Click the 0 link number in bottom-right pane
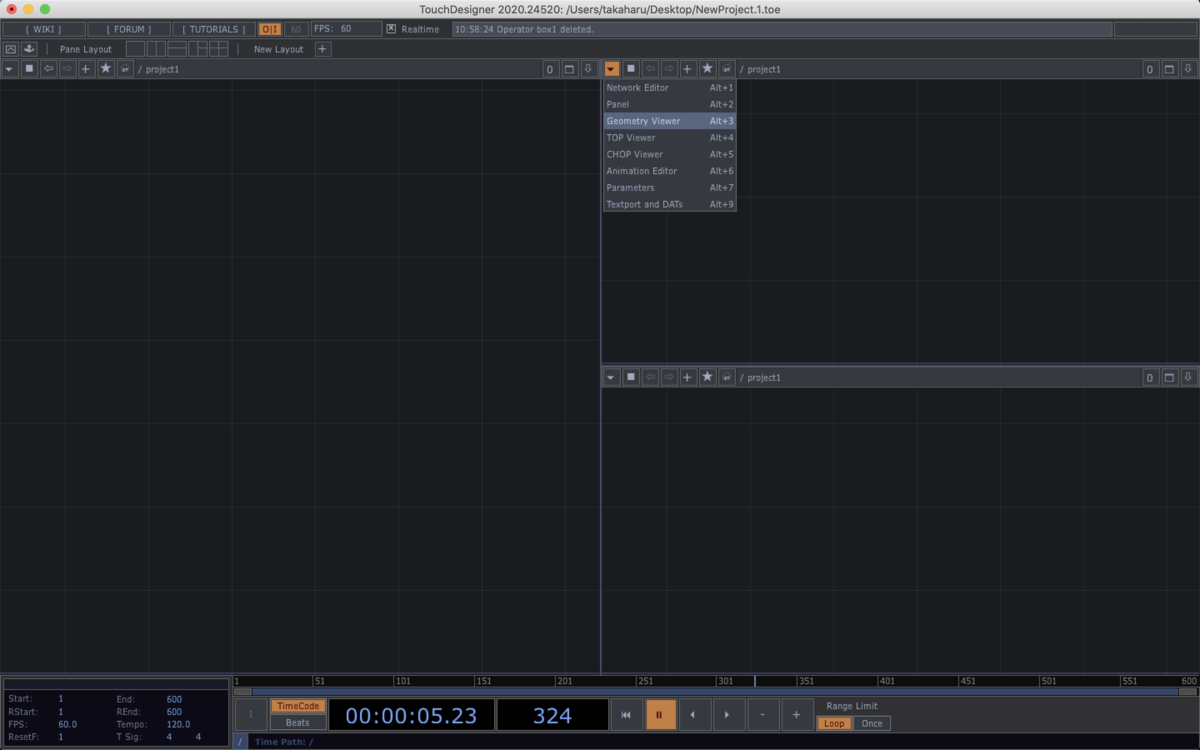1200x750 pixels. pos(1151,377)
